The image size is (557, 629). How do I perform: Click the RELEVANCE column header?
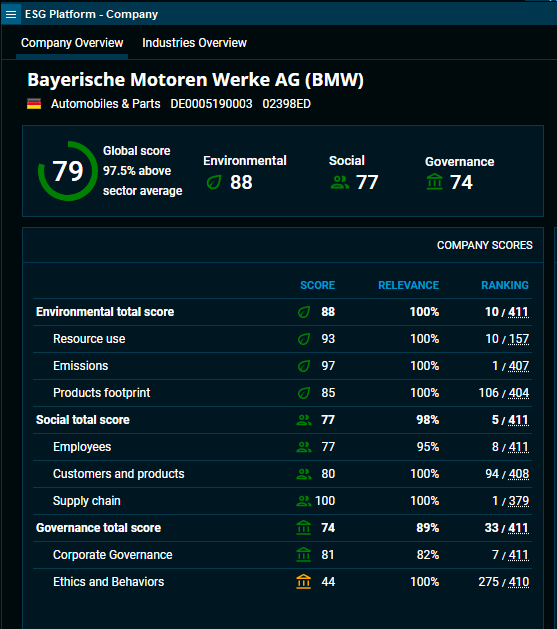click(x=408, y=285)
